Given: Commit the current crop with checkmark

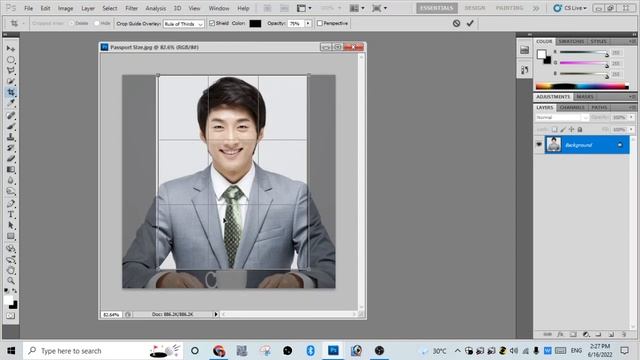Looking at the screenshot, I should 470,23.
